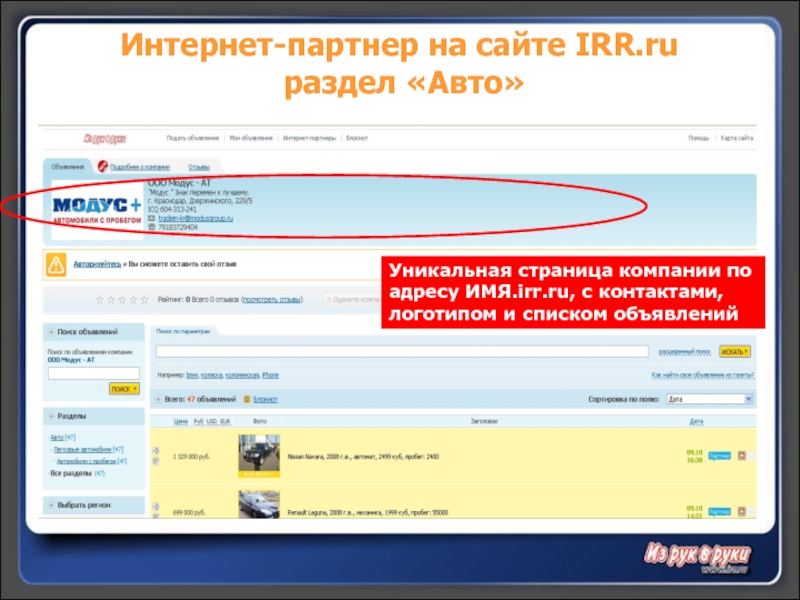Screen dimensions: 800x600
Task: Click the посмотреть отзывы link
Action: pos(272,299)
